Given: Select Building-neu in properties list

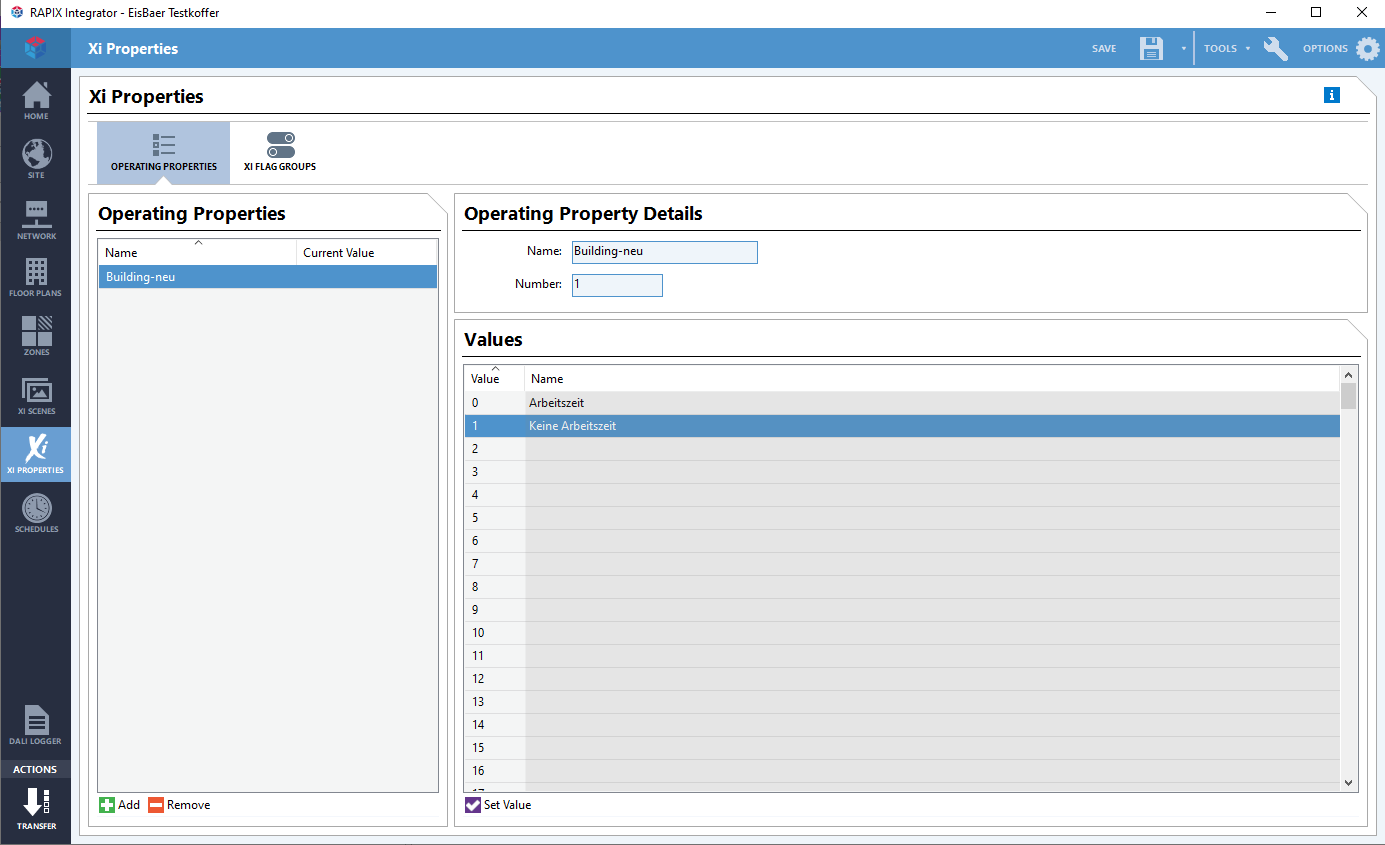Looking at the screenshot, I should click(x=268, y=277).
